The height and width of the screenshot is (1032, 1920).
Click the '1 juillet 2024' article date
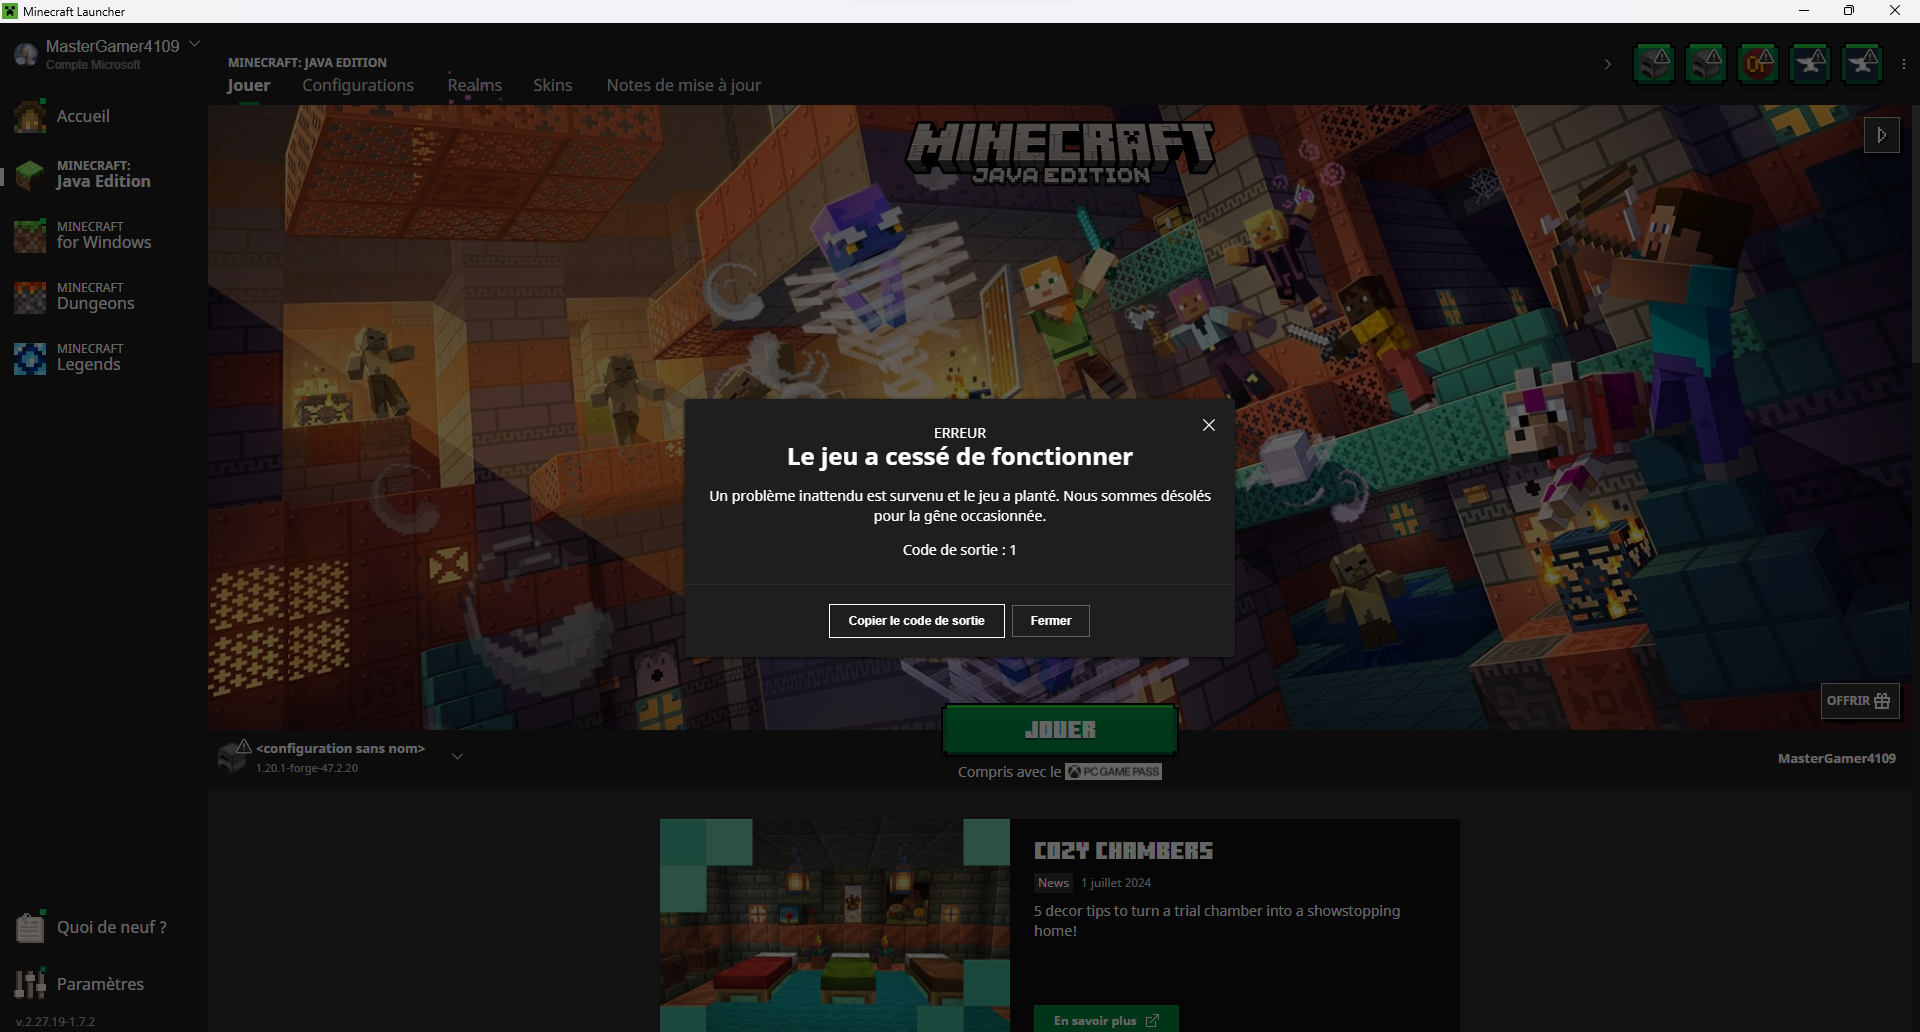1116,883
